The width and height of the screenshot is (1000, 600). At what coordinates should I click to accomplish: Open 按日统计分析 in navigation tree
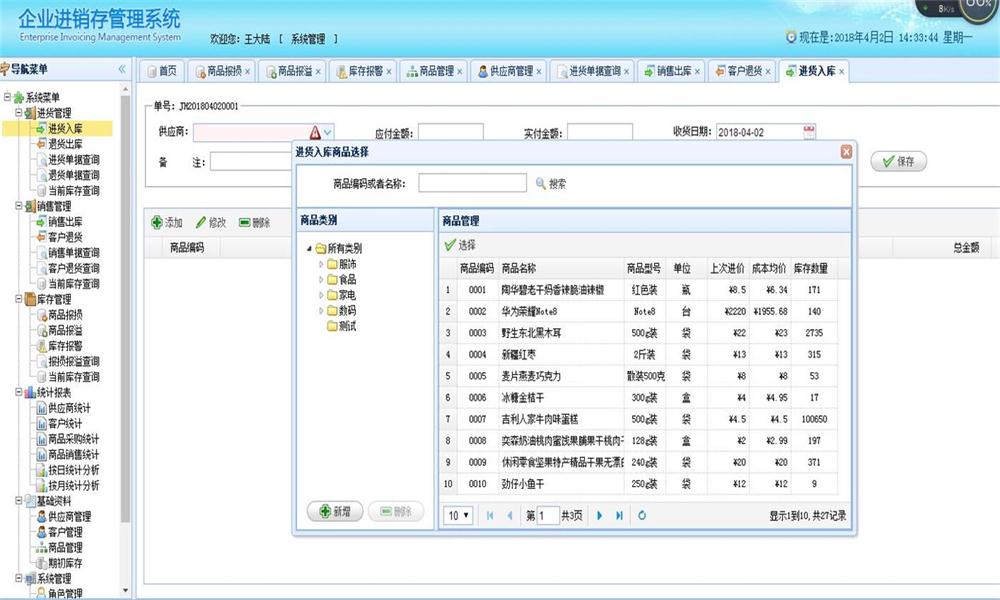[68, 470]
